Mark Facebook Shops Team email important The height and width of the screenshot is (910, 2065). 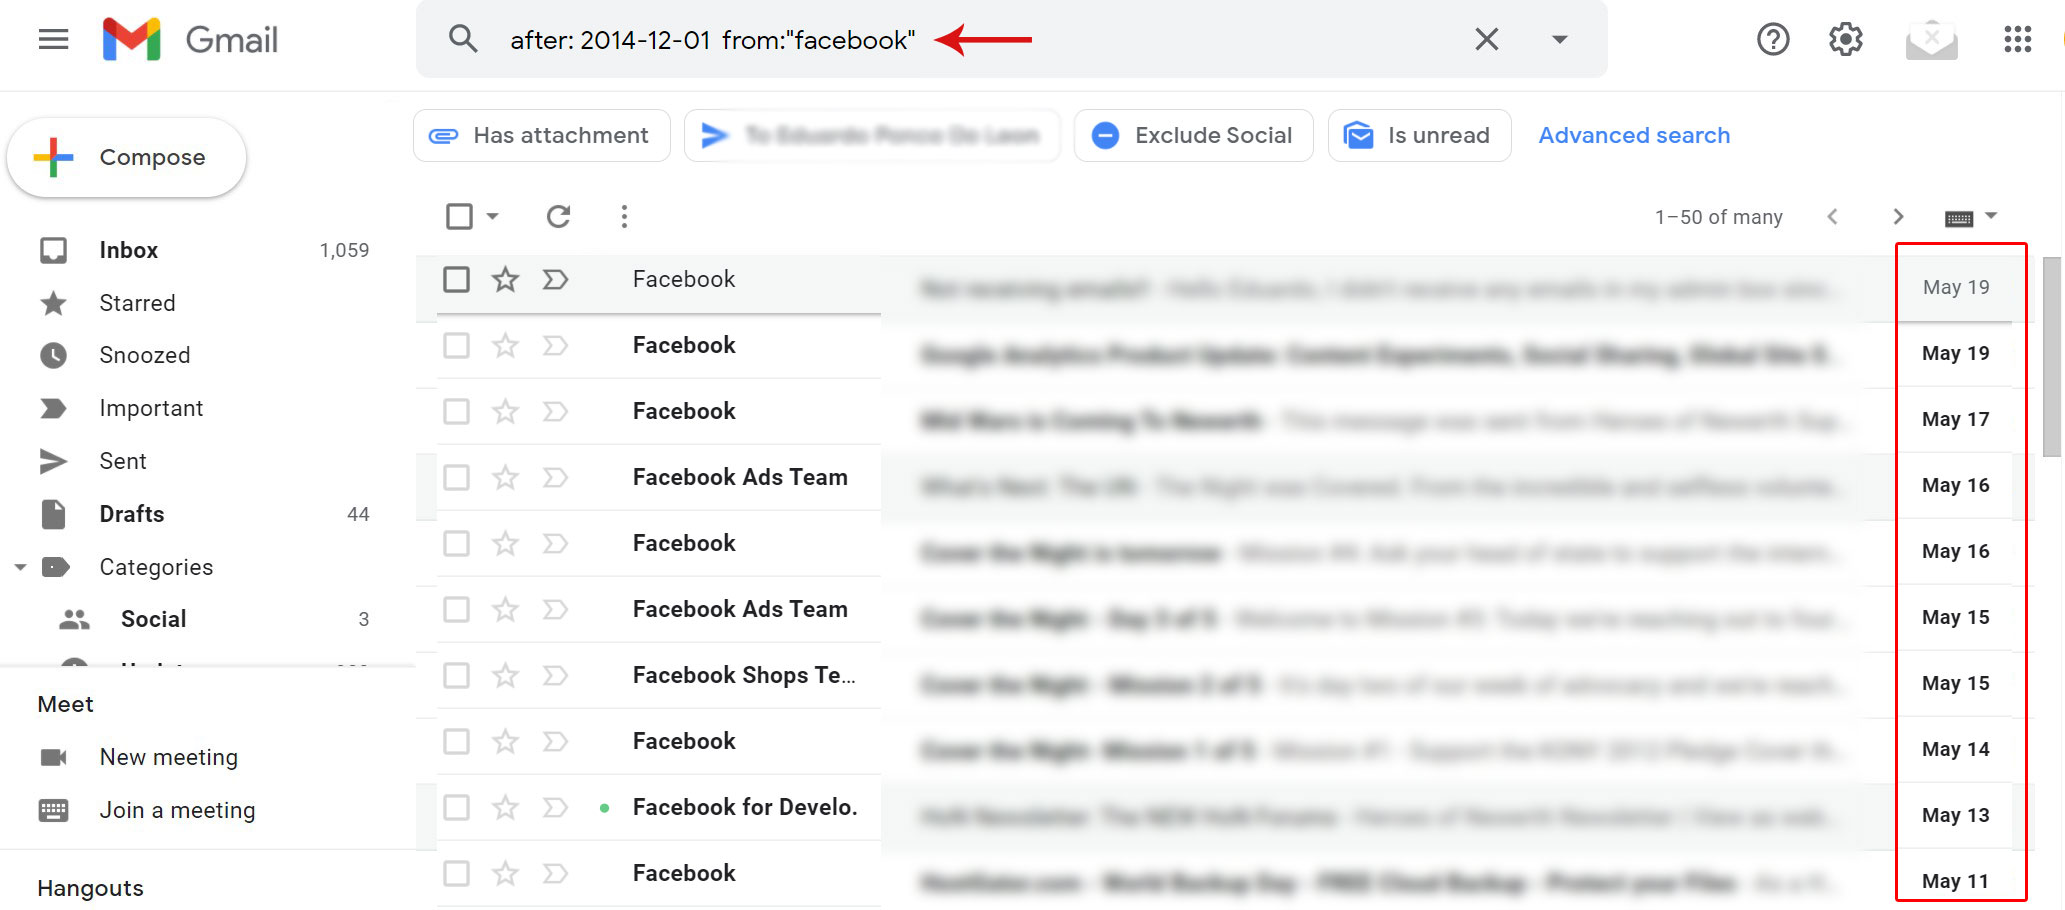coord(555,675)
